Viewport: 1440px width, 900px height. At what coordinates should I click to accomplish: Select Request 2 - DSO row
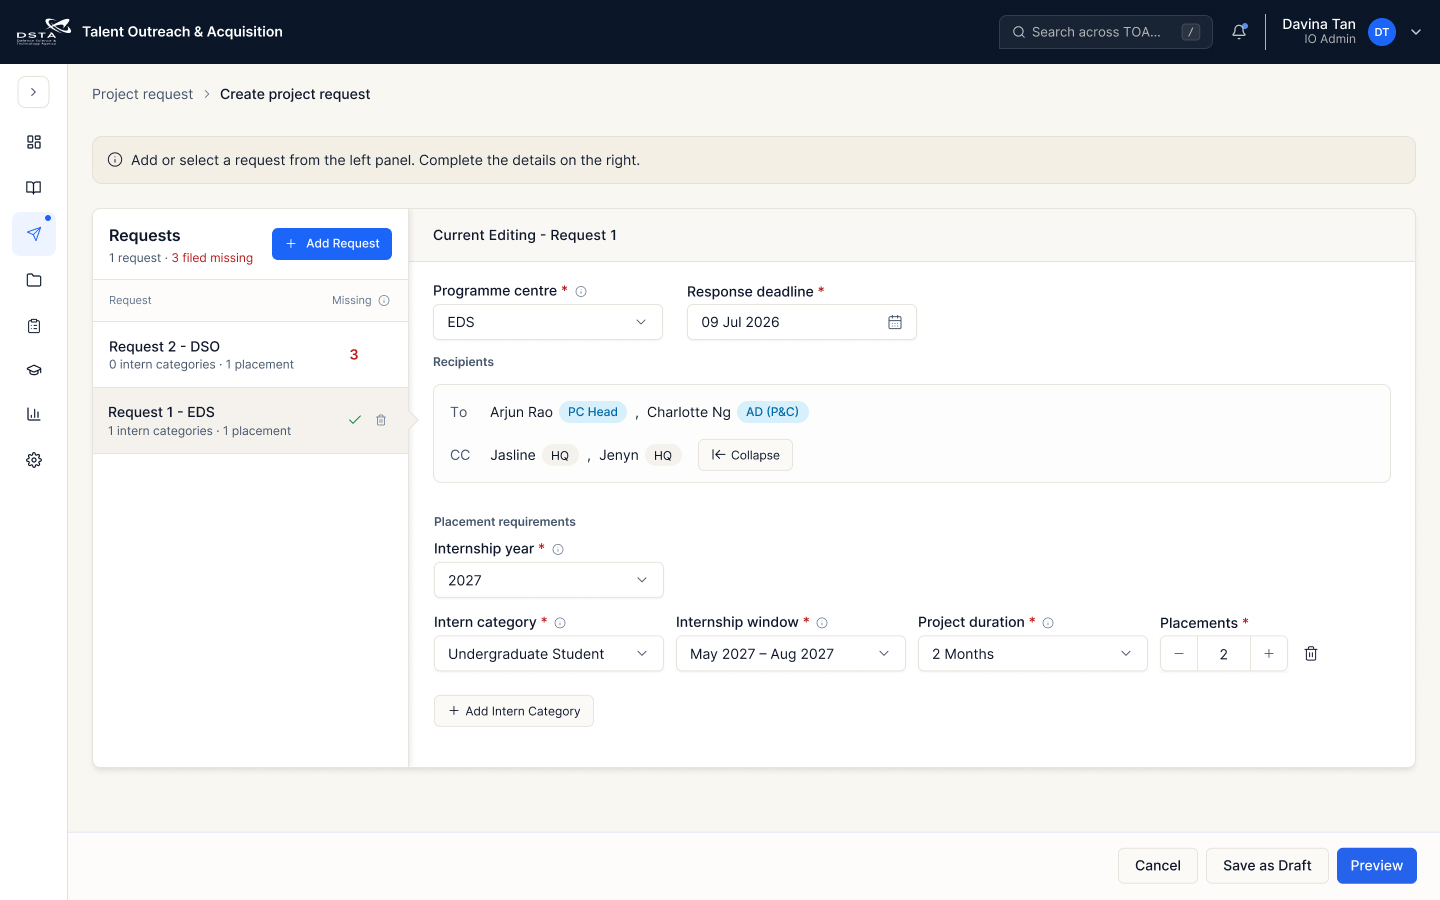250,355
